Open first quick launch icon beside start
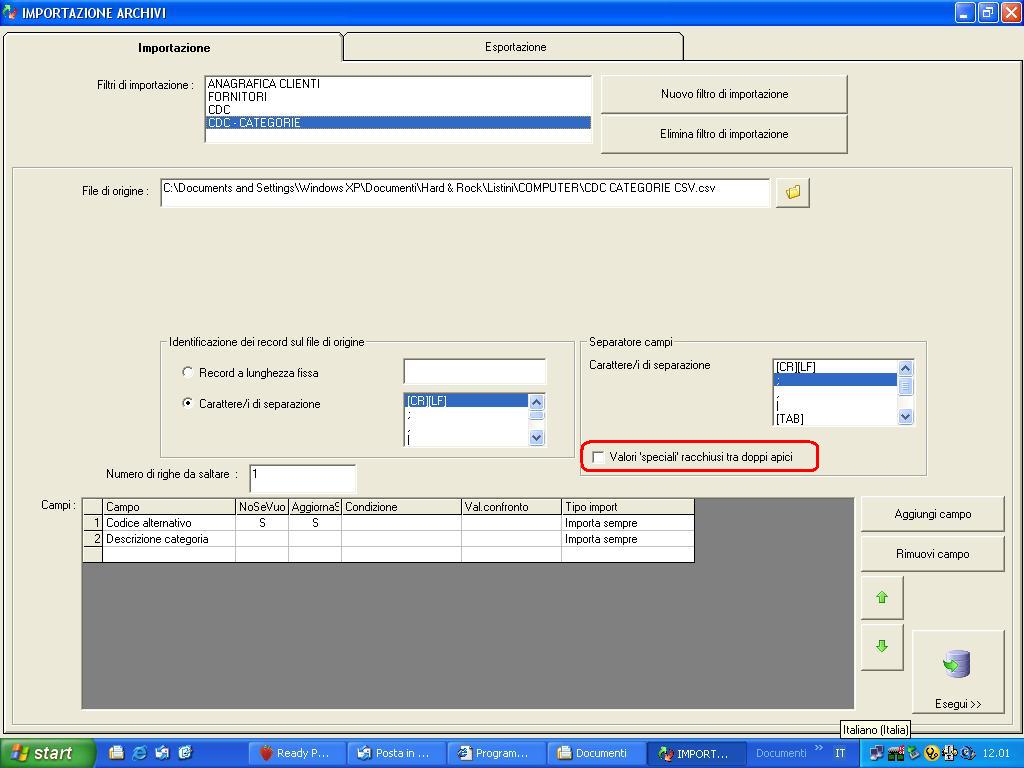1024x768 pixels. coord(117,753)
